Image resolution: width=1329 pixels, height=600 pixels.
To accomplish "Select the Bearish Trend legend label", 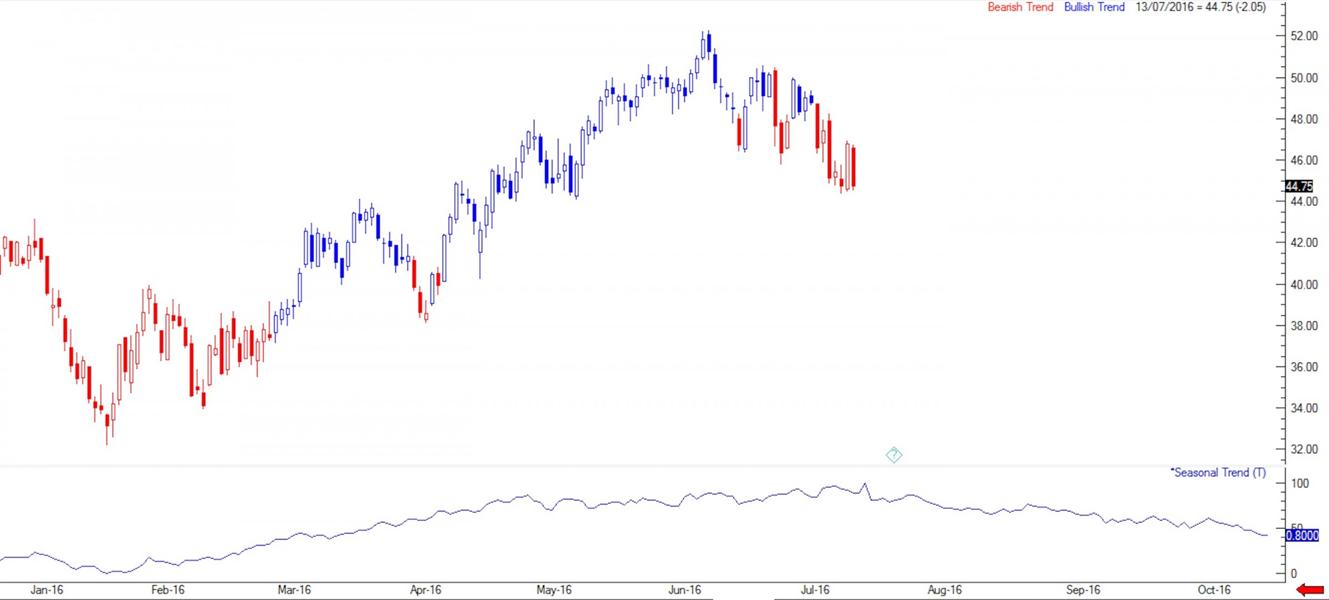I will [x=1020, y=7].
